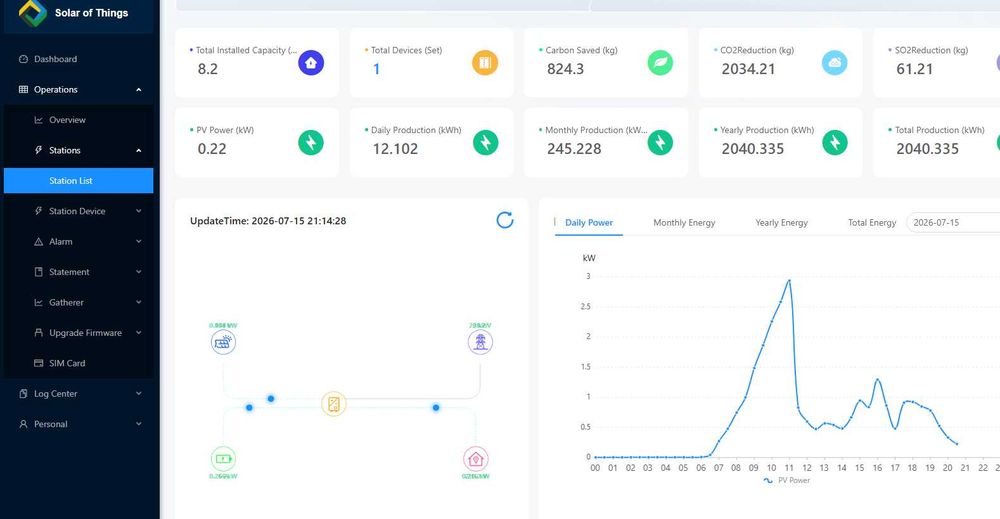Image resolution: width=1000 pixels, height=519 pixels.
Task: Toggle the PV Power legend in chart
Action: click(x=786, y=480)
